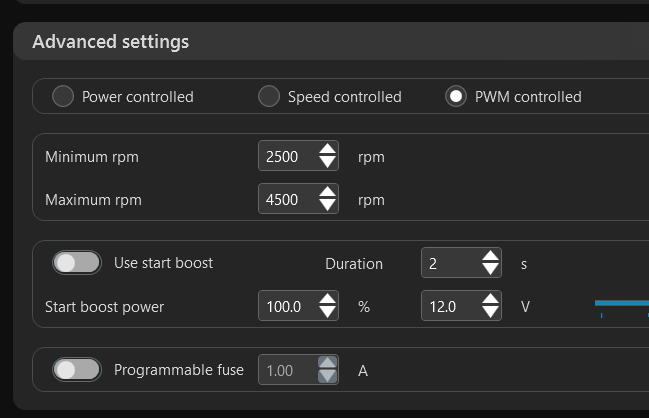This screenshot has width=649, height=418.
Task: Increase start boost voltage value
Action: pyautogui.click(x=490, y=300)
